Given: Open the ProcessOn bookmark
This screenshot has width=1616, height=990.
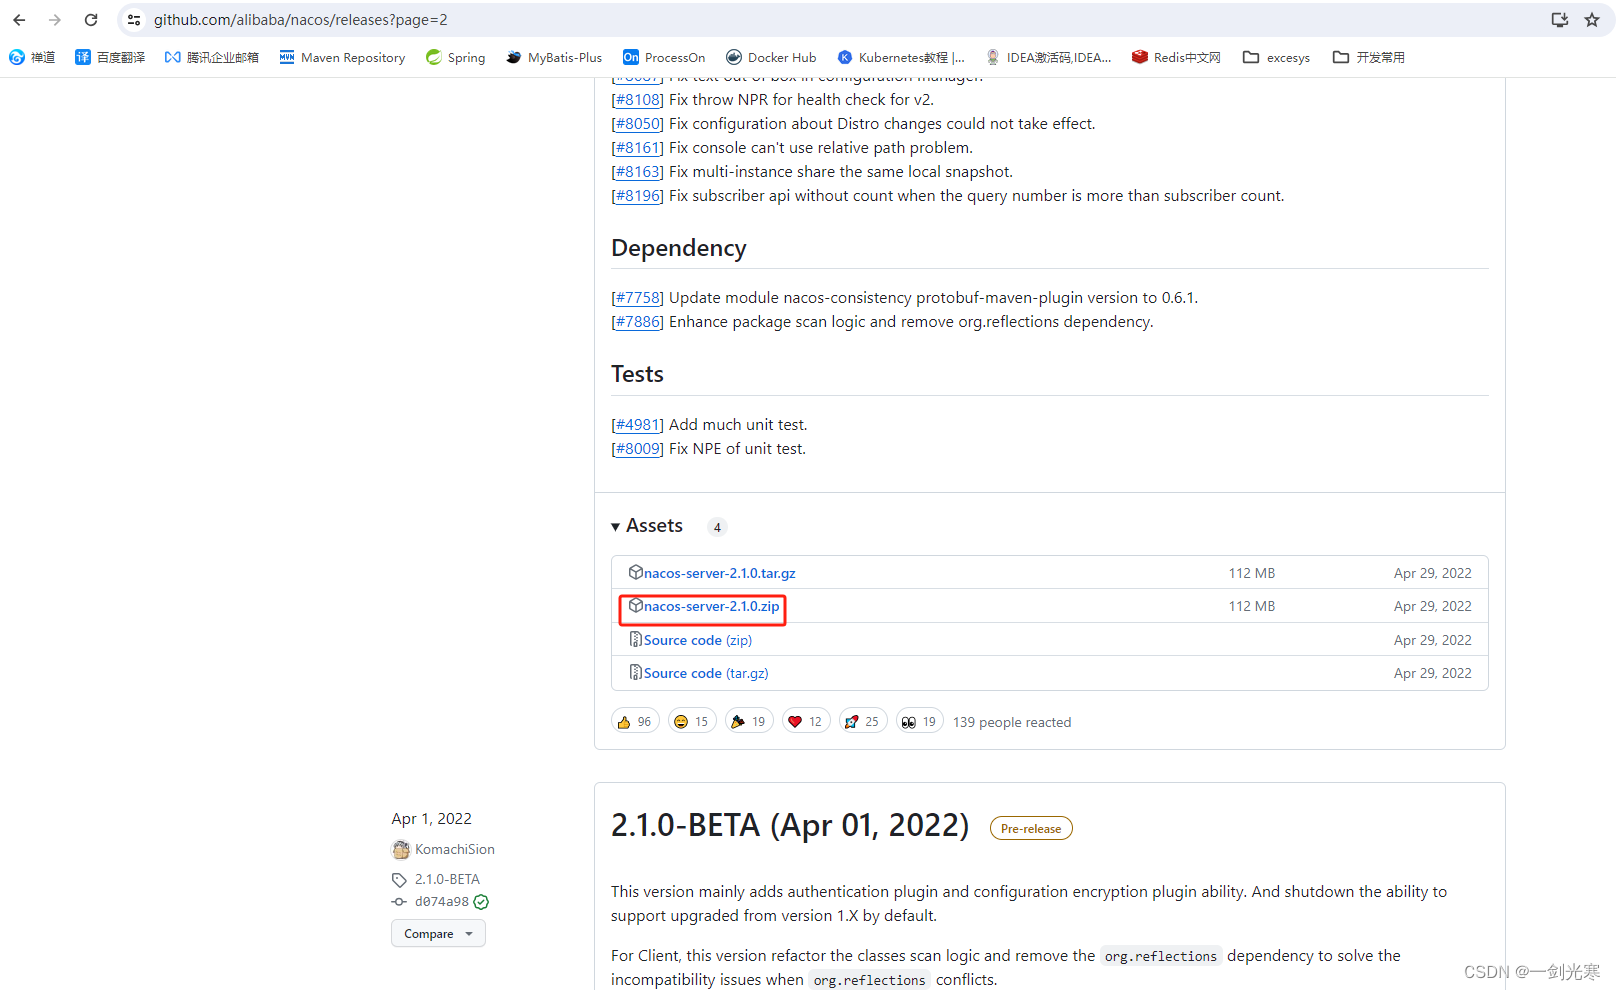Looking at the screenshot, I should pos(664,58).
